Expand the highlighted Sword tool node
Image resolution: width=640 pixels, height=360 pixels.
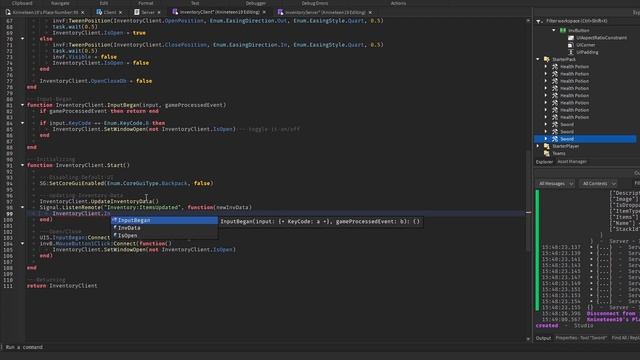tap(546, 139)
